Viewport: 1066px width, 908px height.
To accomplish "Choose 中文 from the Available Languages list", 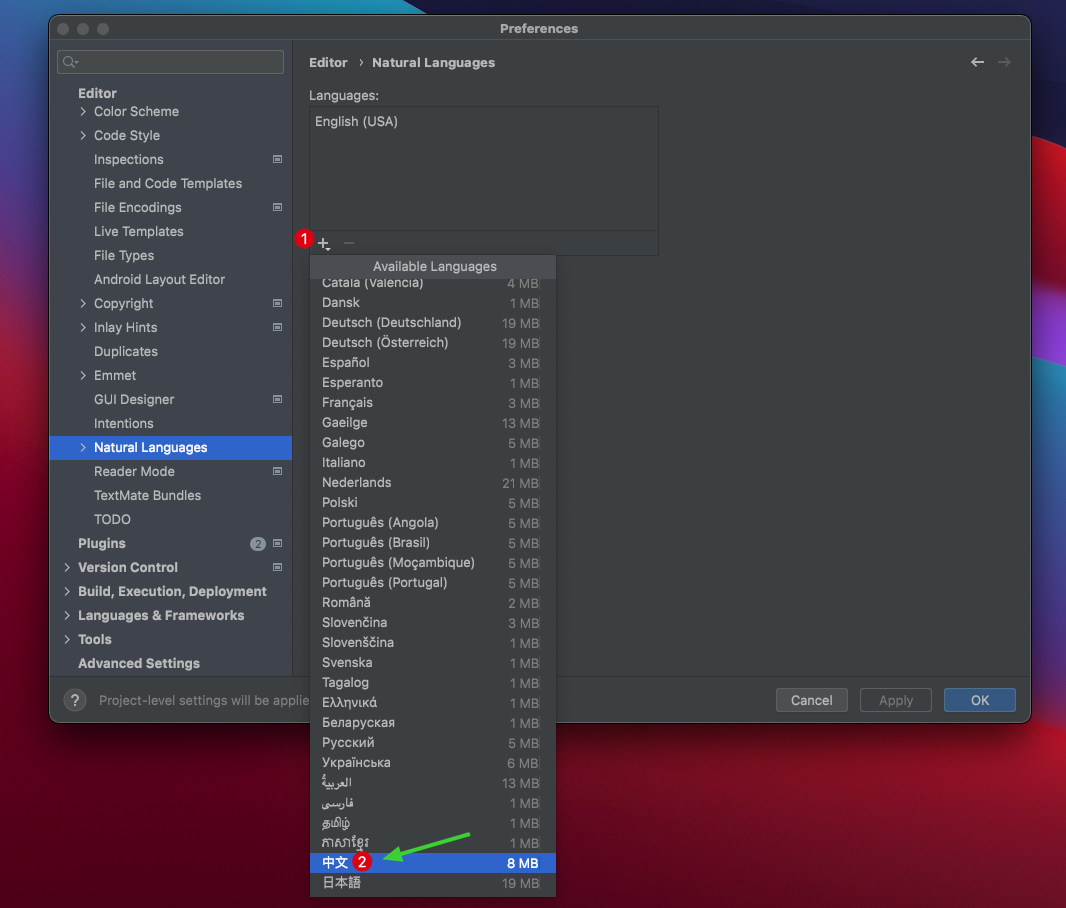I will 335,862.
